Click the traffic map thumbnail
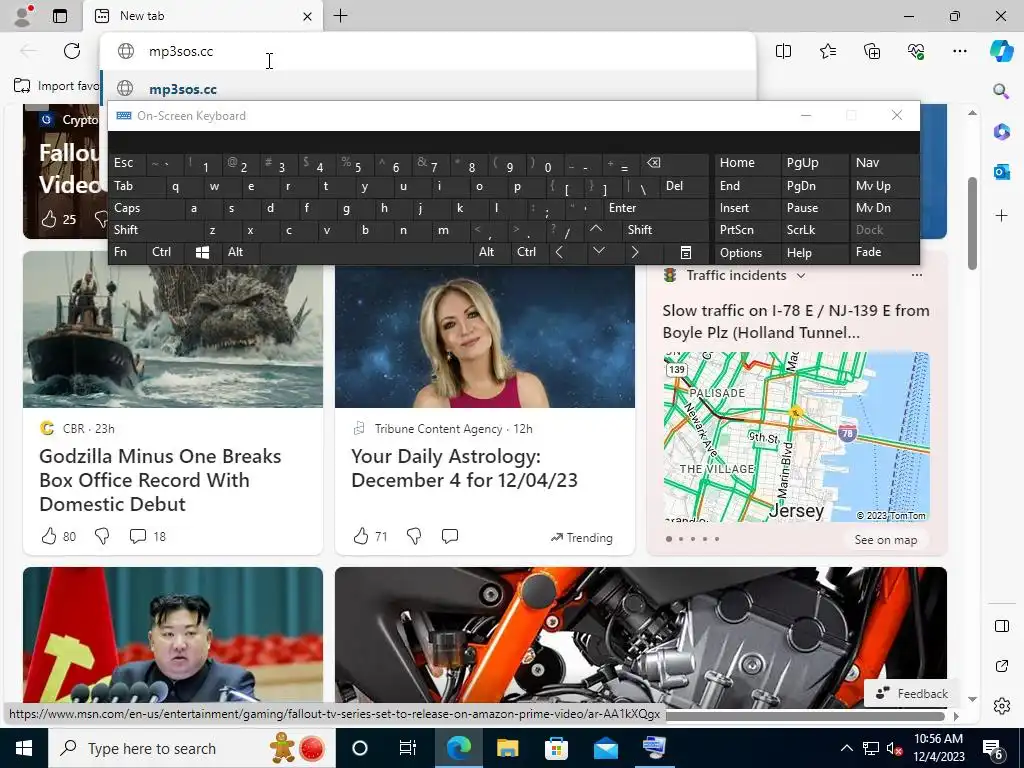Image resolution: width=1024 pixels, height=768 pixels. pos(796,437)
